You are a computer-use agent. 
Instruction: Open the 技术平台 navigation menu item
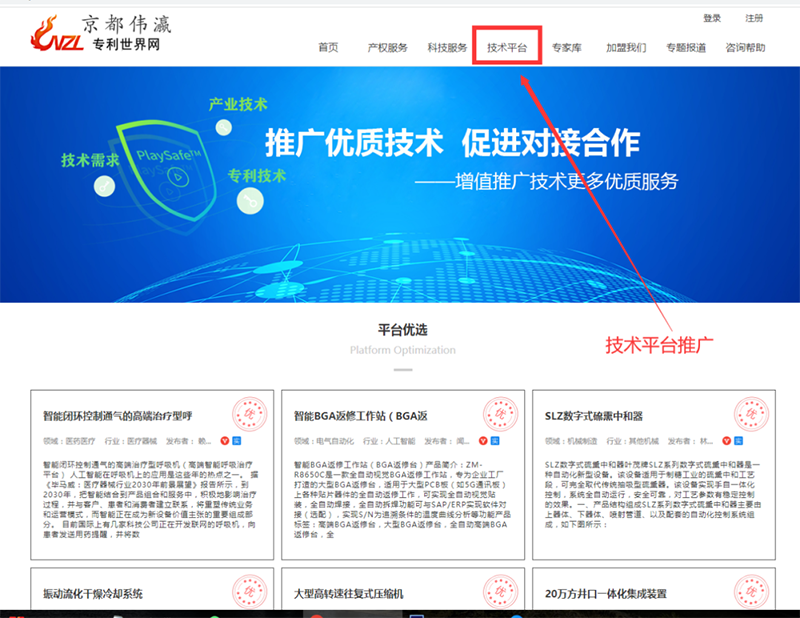point(507,47)
